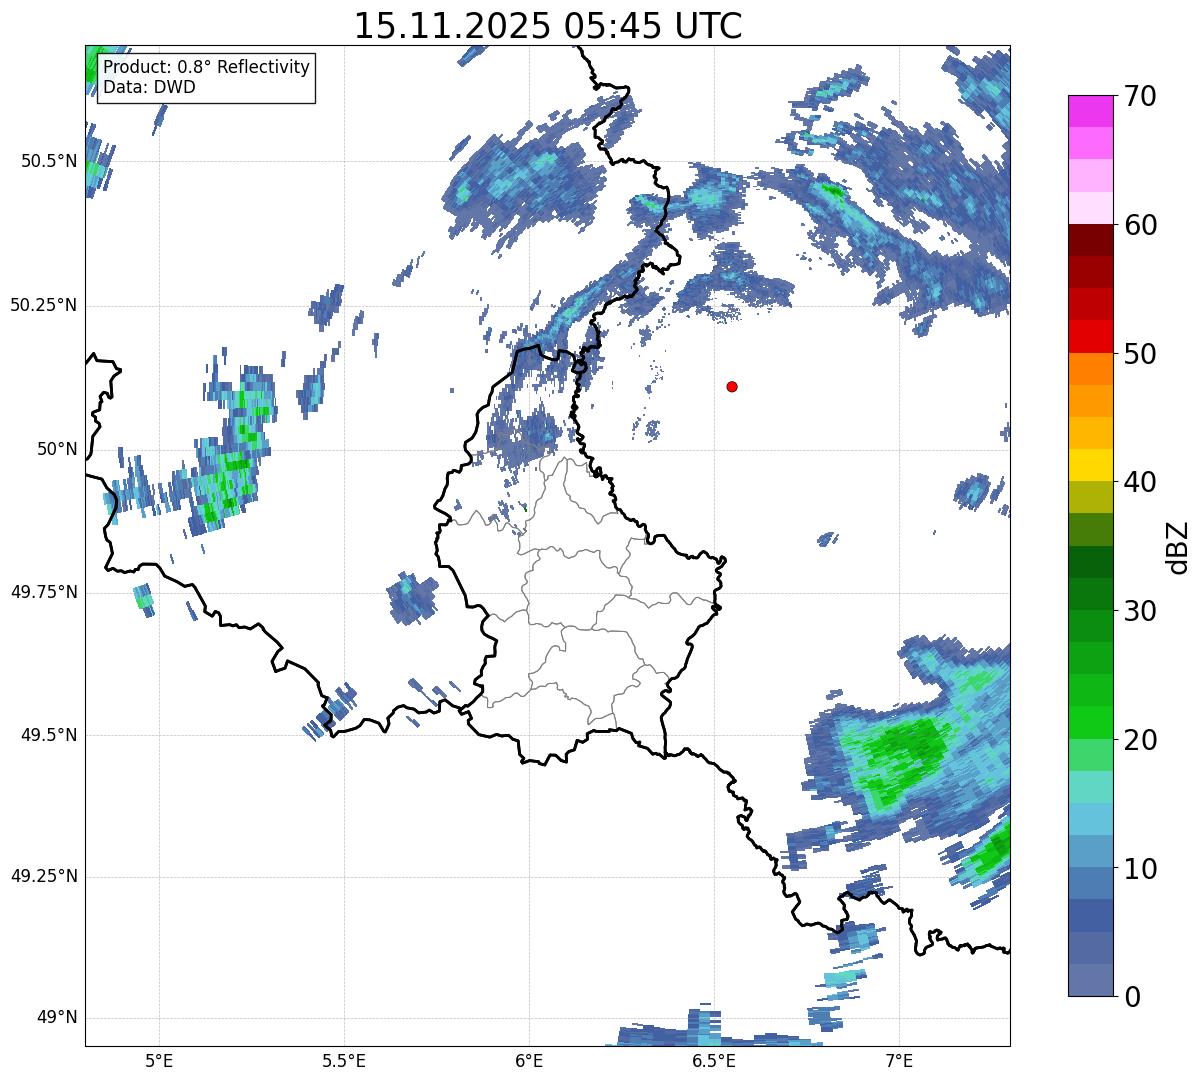Screen dimensions: 1202x1081
Task: Click the 5°E longitude label
Action: [x=159, y=1060]
